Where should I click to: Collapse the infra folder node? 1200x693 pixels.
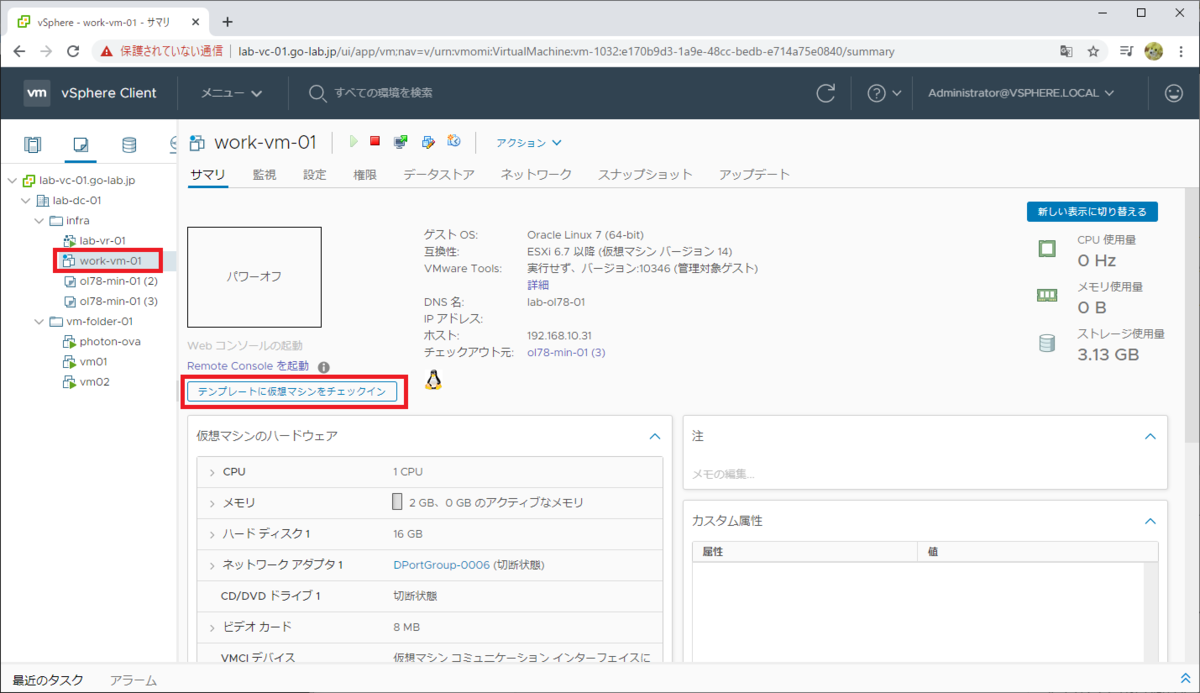click(x=40, y=221)
